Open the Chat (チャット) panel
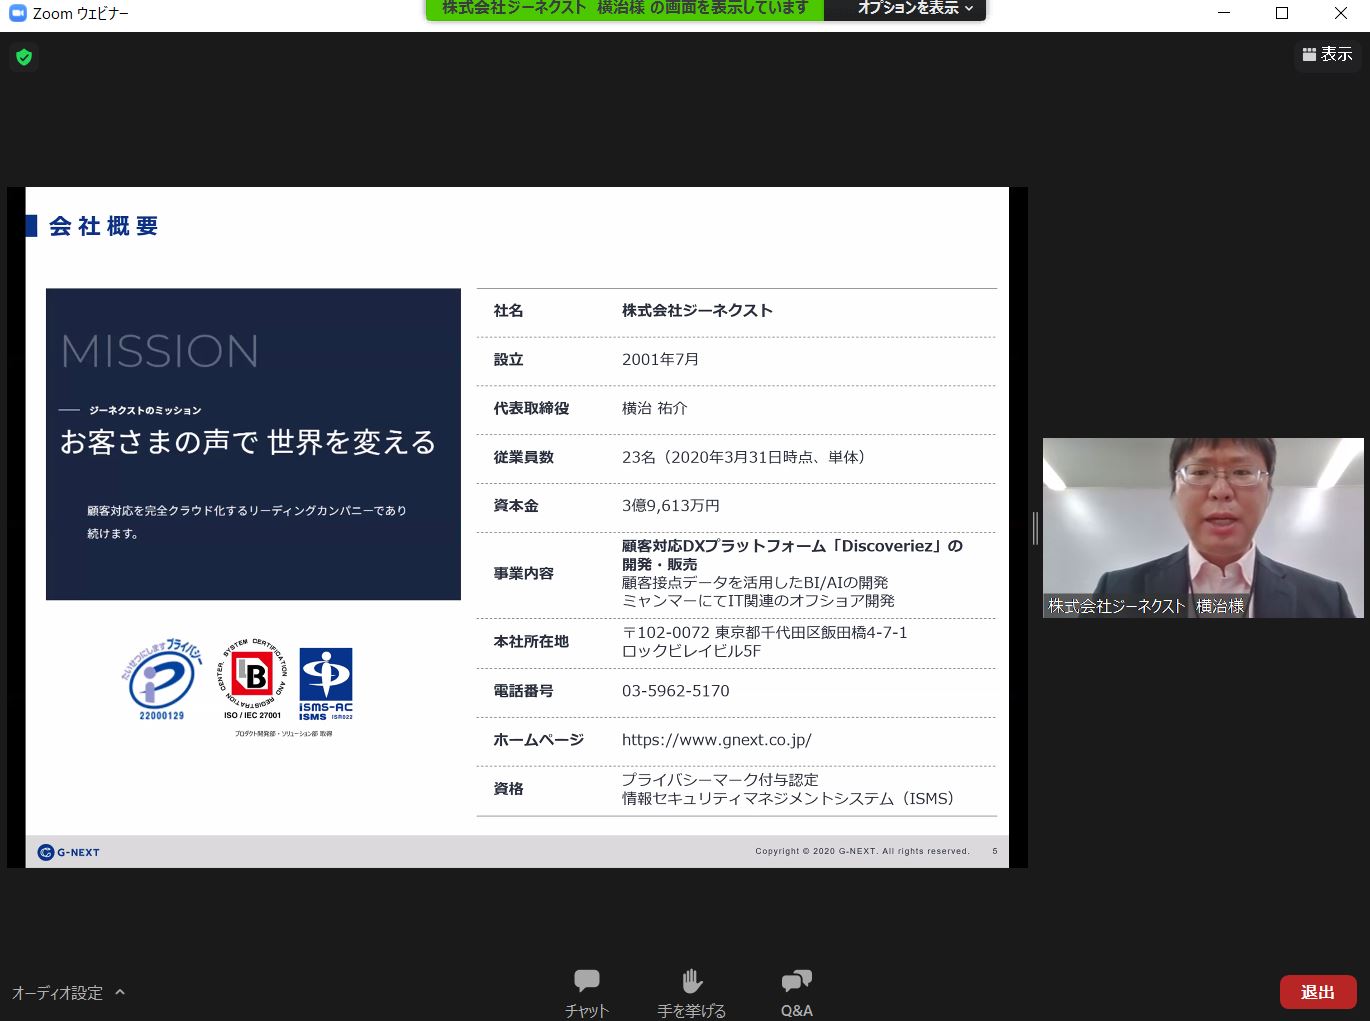 [x=587, y=993]
